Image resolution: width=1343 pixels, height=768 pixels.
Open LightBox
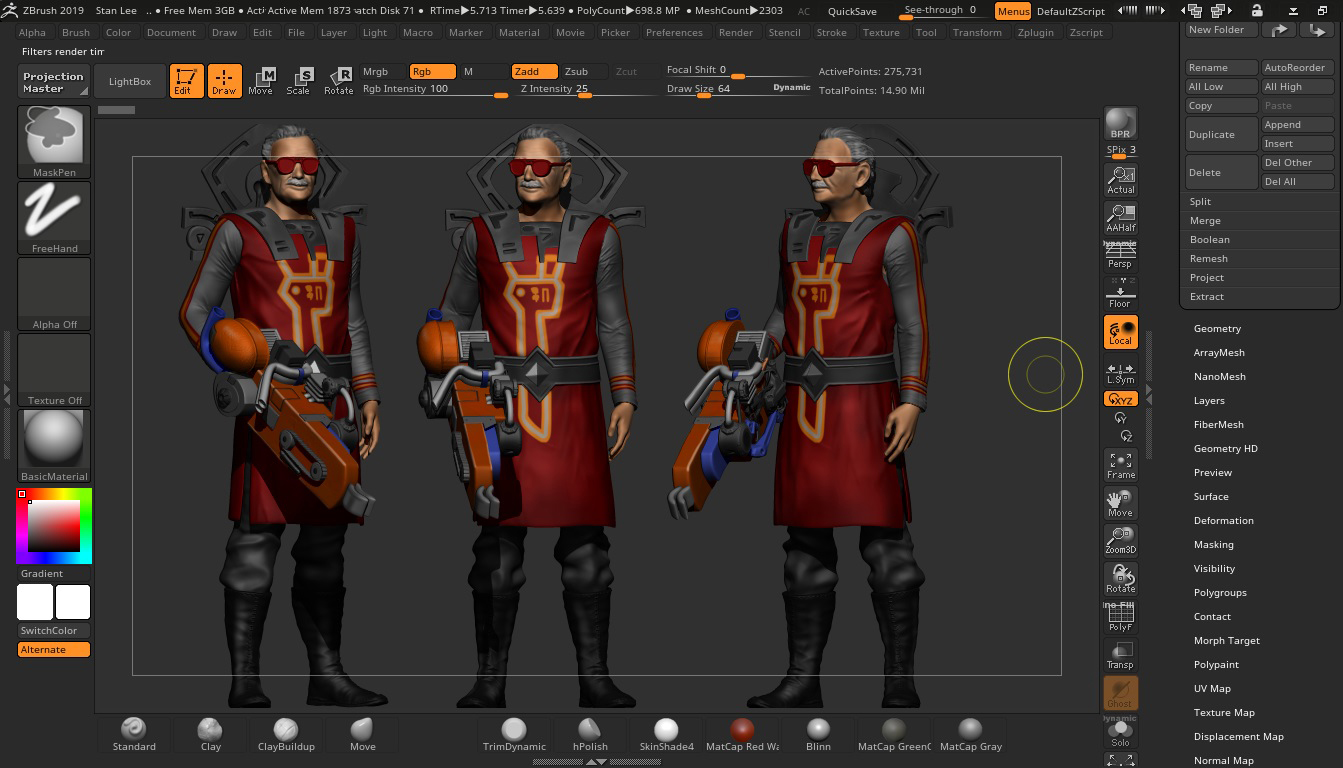click(x=130, y=81)
